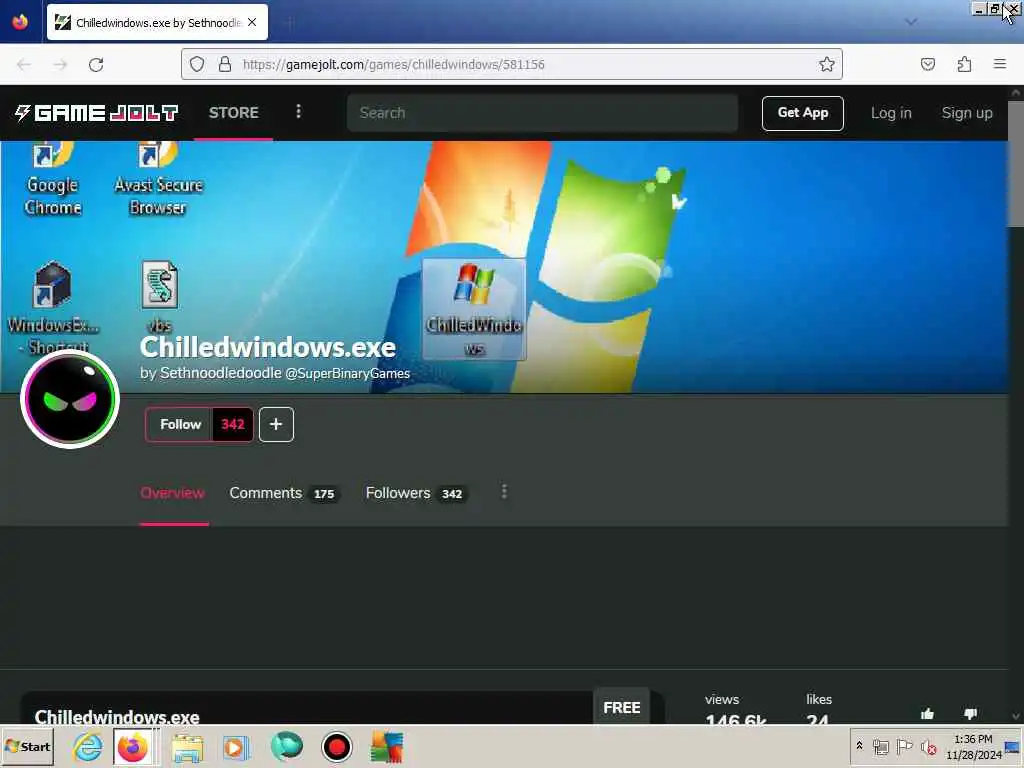1024x768 pixels.
Task: Open the Sethnoodledoodle developer link
Action: tap(221, 373)
